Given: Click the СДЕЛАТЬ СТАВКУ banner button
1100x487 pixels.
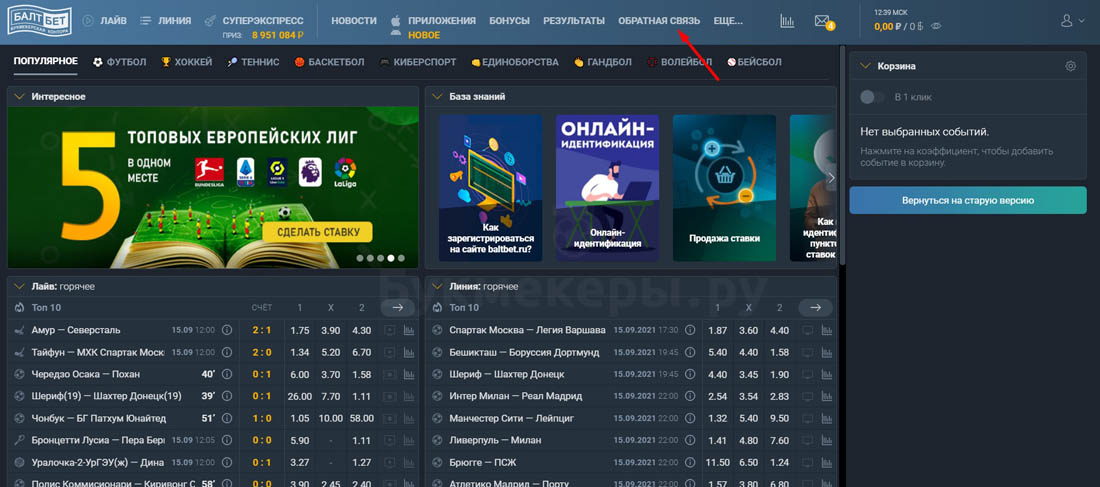Looking at the screenshot, I should [318, 232].
